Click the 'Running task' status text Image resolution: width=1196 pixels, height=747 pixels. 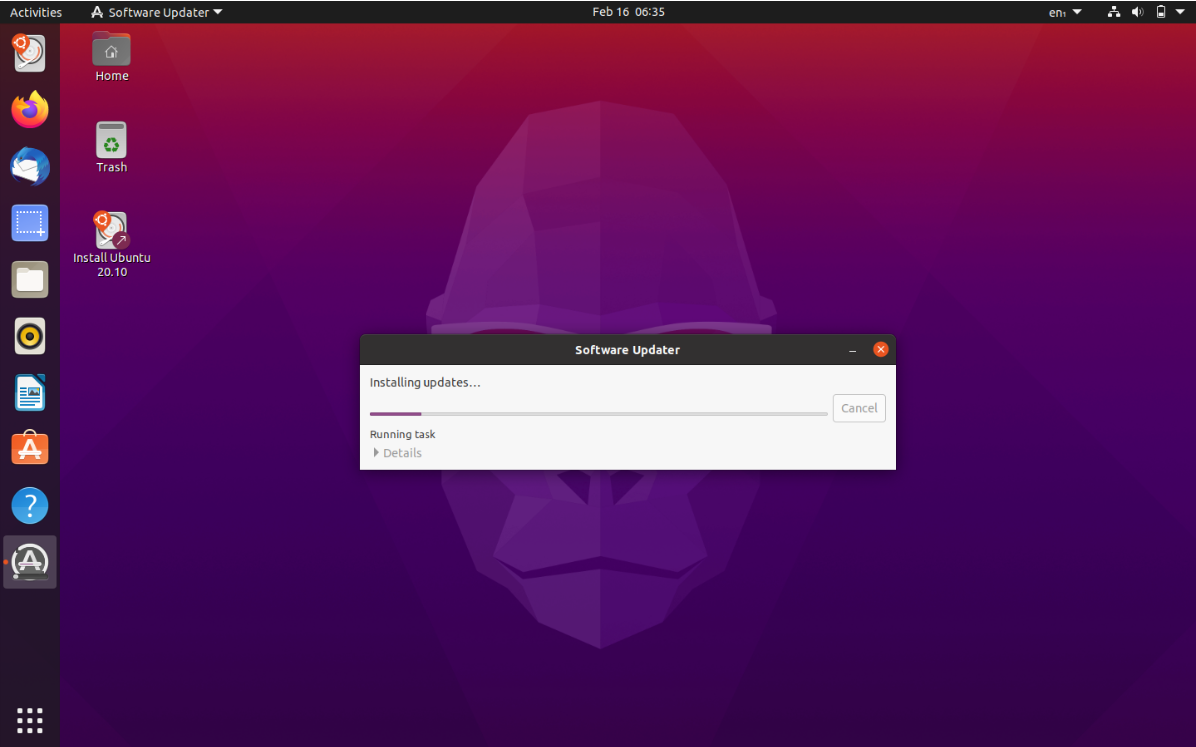(x=403, y=434)
